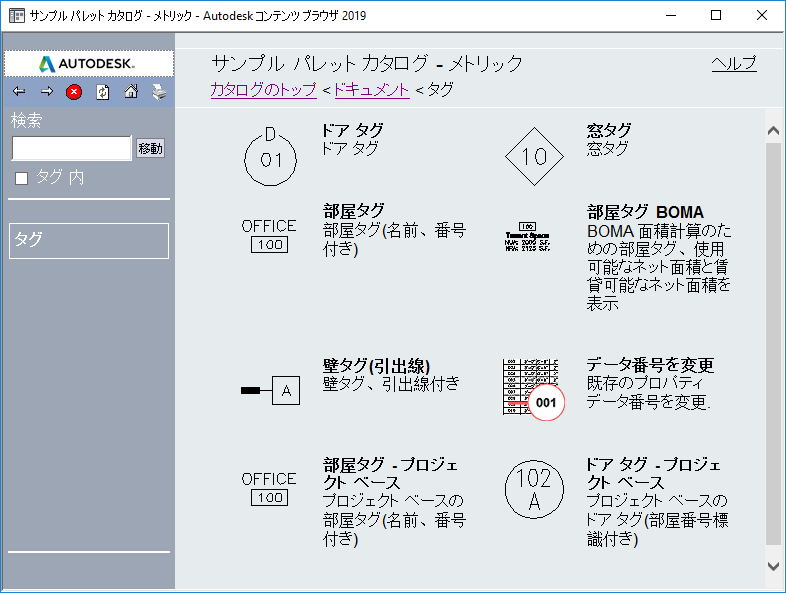Select the 壁タグ(引出線) thumbnail
This screenshot has height=593, width=786.
(x=270, y=390)
